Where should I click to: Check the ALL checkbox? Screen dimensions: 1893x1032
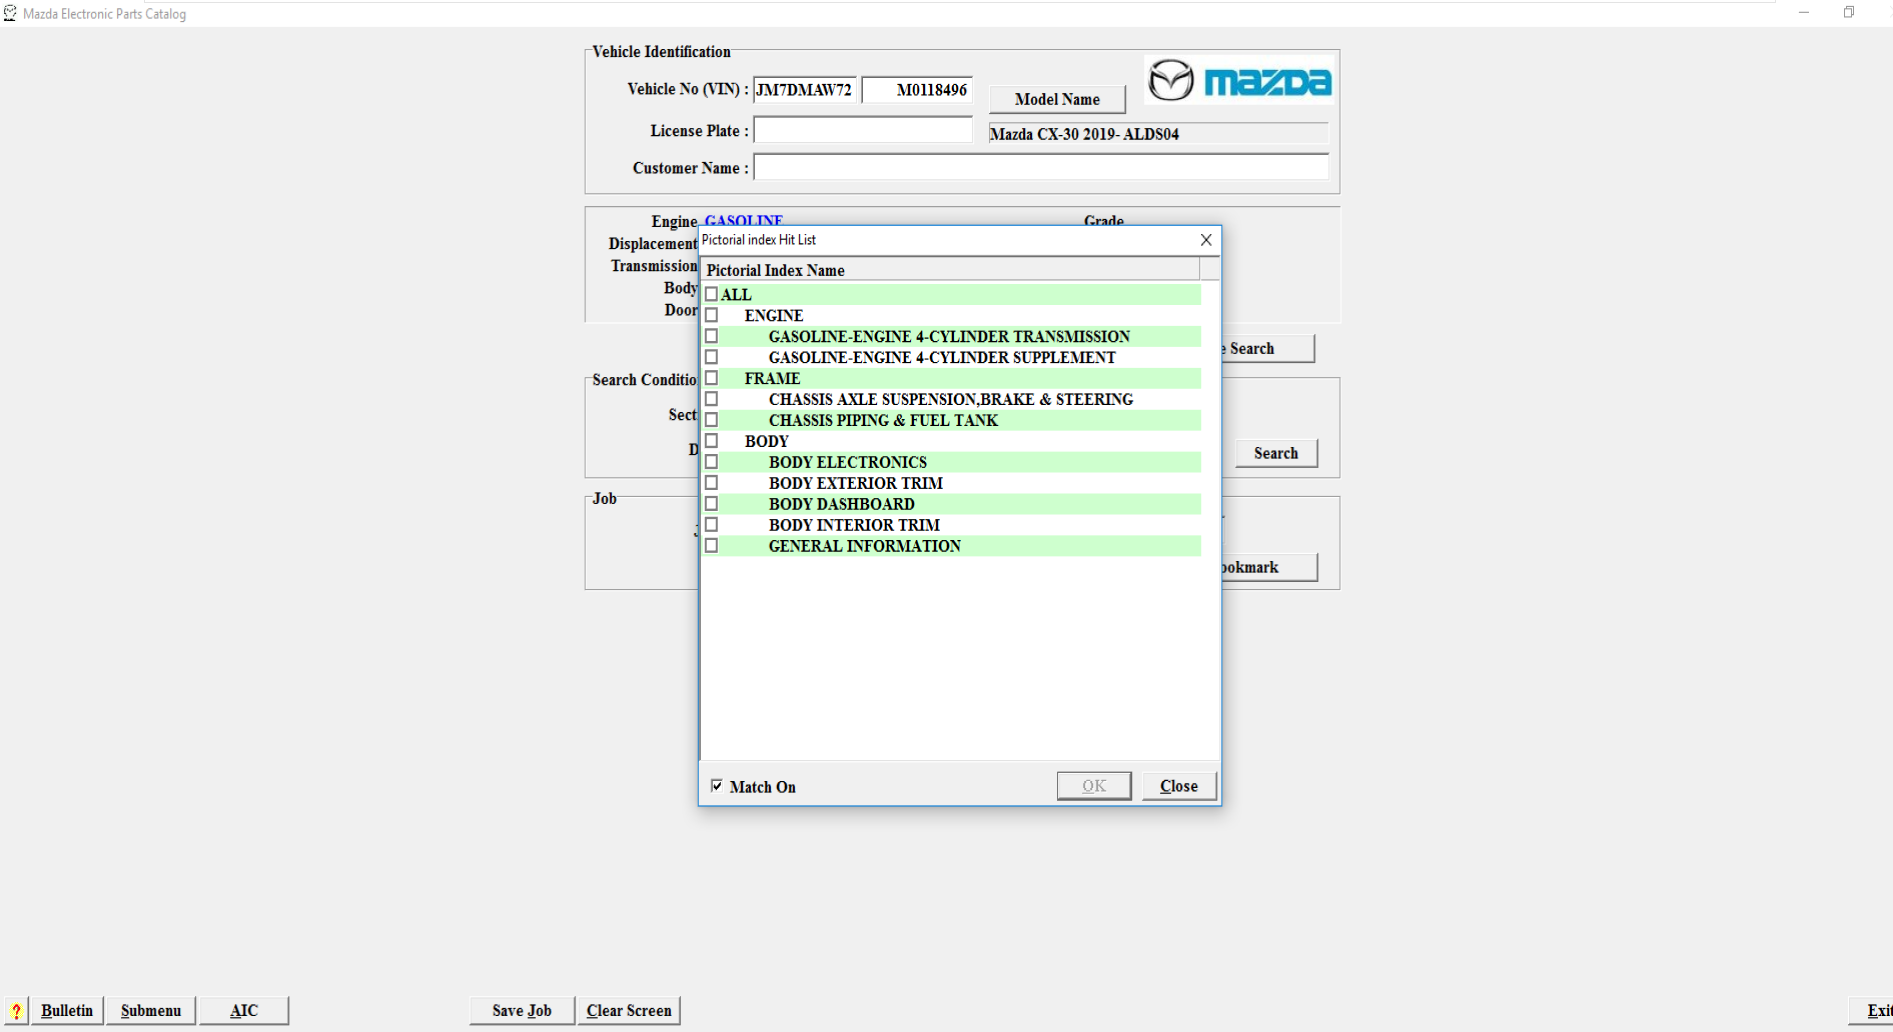pyautogui.click(x=712, y=294)
